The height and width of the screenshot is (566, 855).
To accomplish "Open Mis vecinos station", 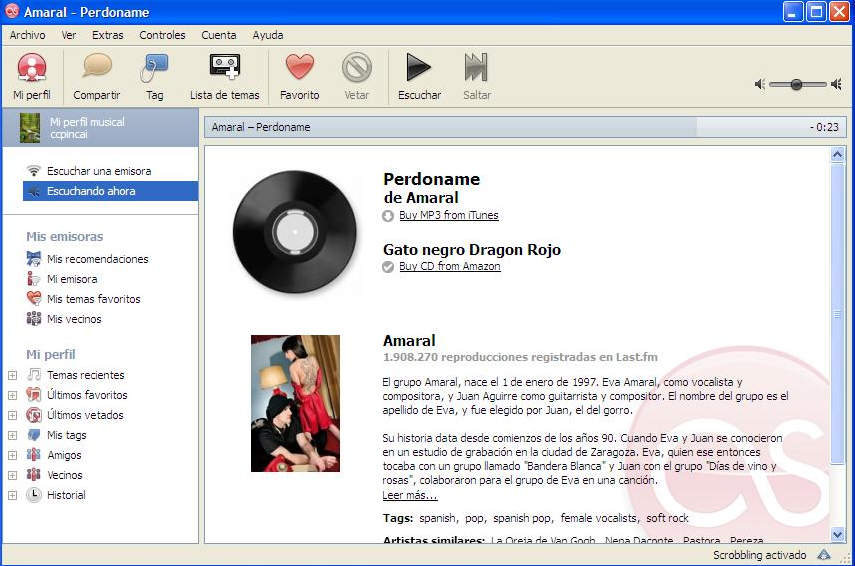I will (74, 319).
